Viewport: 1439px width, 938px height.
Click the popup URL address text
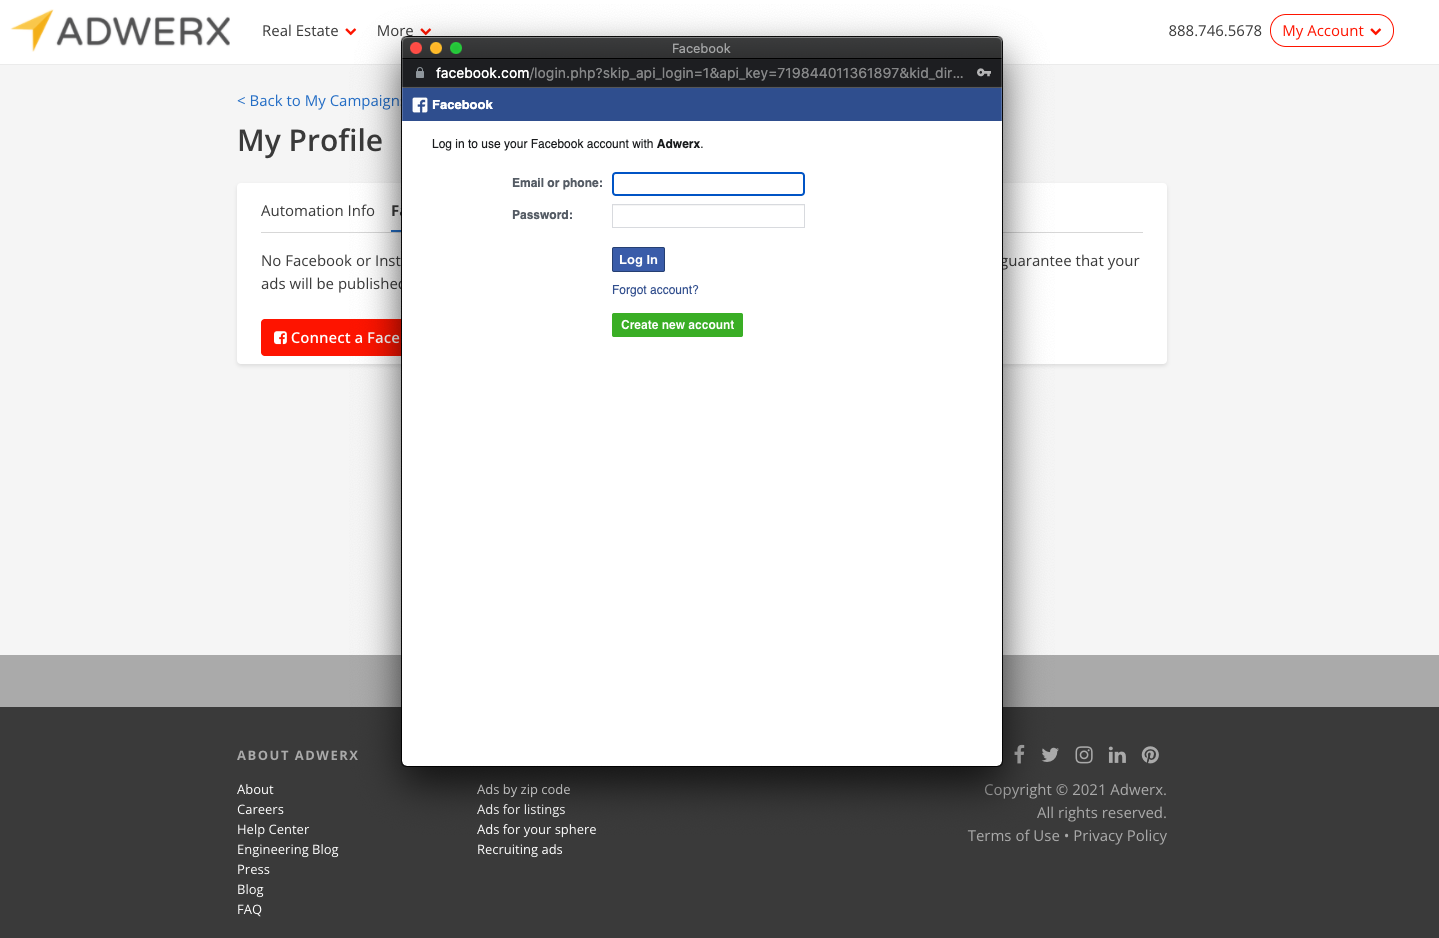pos(699,73)
